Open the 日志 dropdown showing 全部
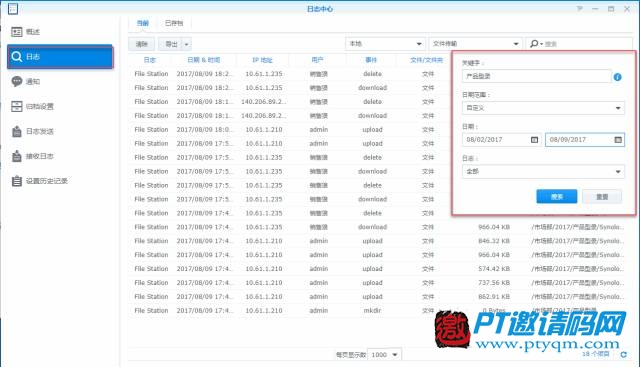This screenshot has height=367, width=640. pyautogui.click(x=543, y=171)
